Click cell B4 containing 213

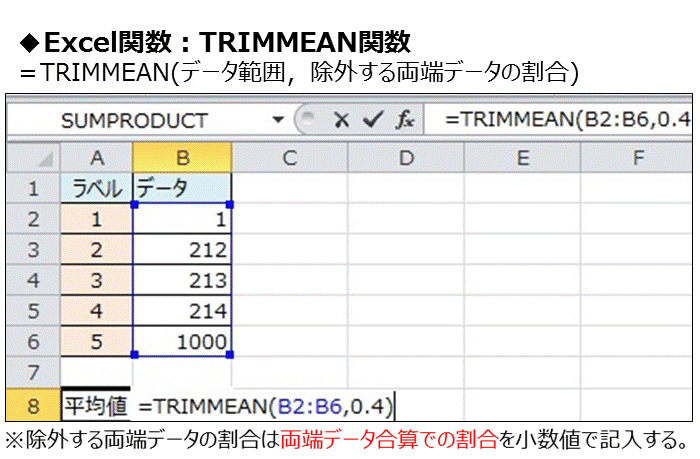click(182, 280)
